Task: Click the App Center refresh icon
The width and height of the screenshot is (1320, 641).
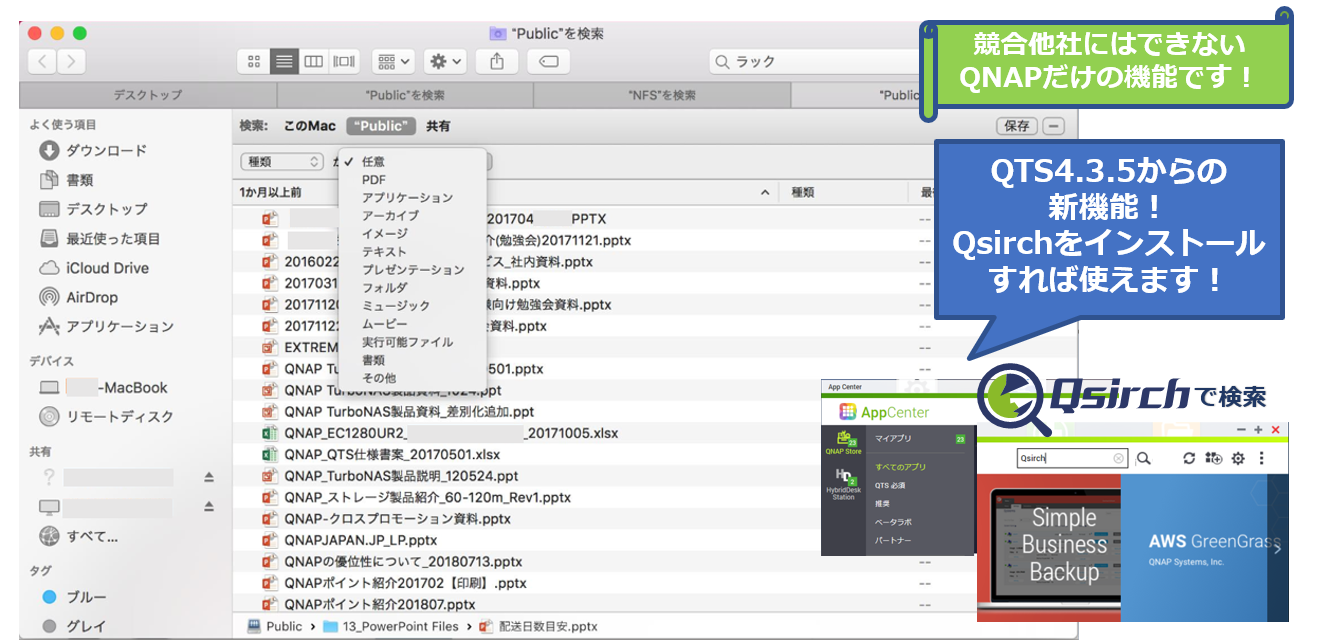Action: [x=1189, y=458]
